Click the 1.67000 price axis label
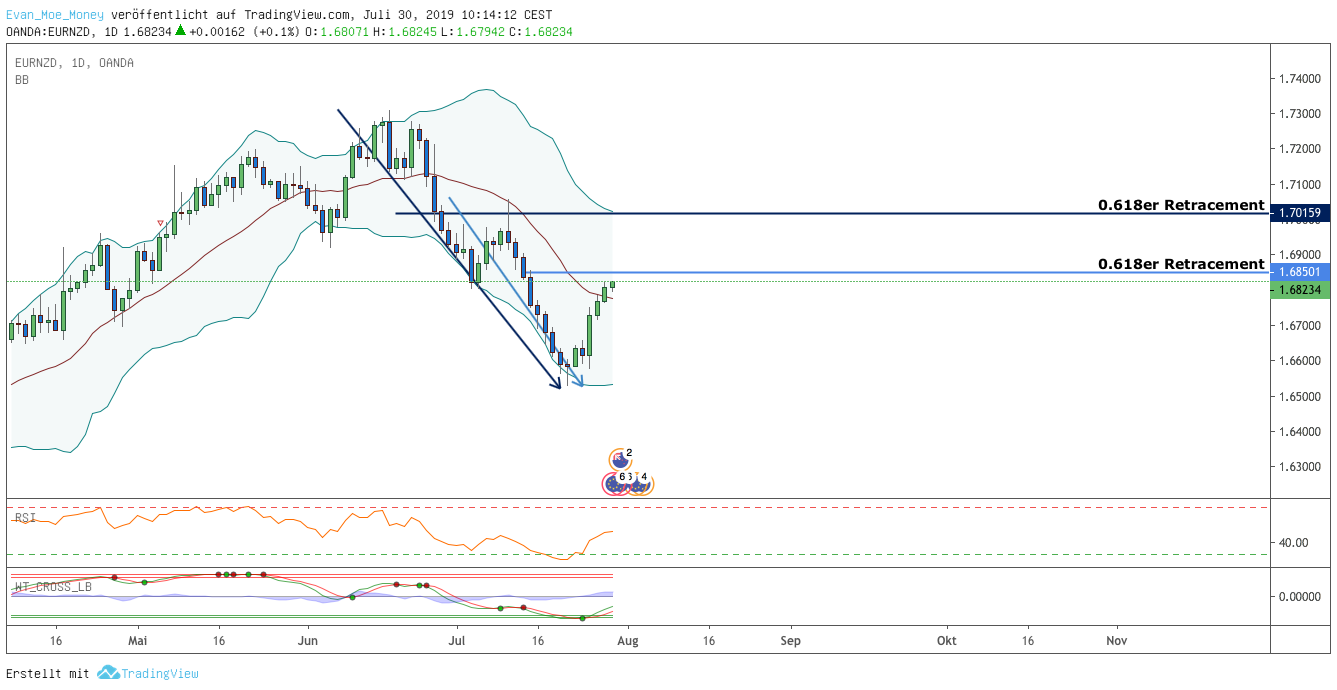Viewport: 1337px width, 690px height. tap(1301, 326)
